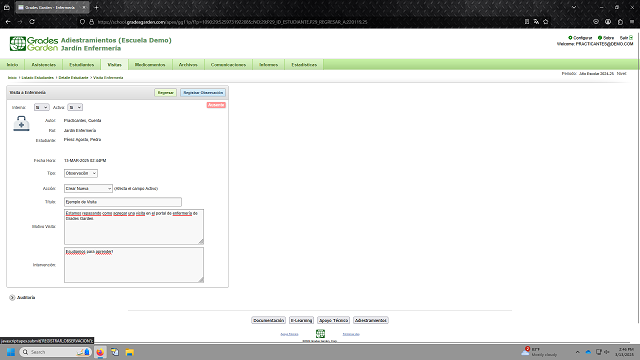The width and height of the screenshot is (640, 360).
Task: Open the Activa dropdown
Action: (x=75, y=107)
